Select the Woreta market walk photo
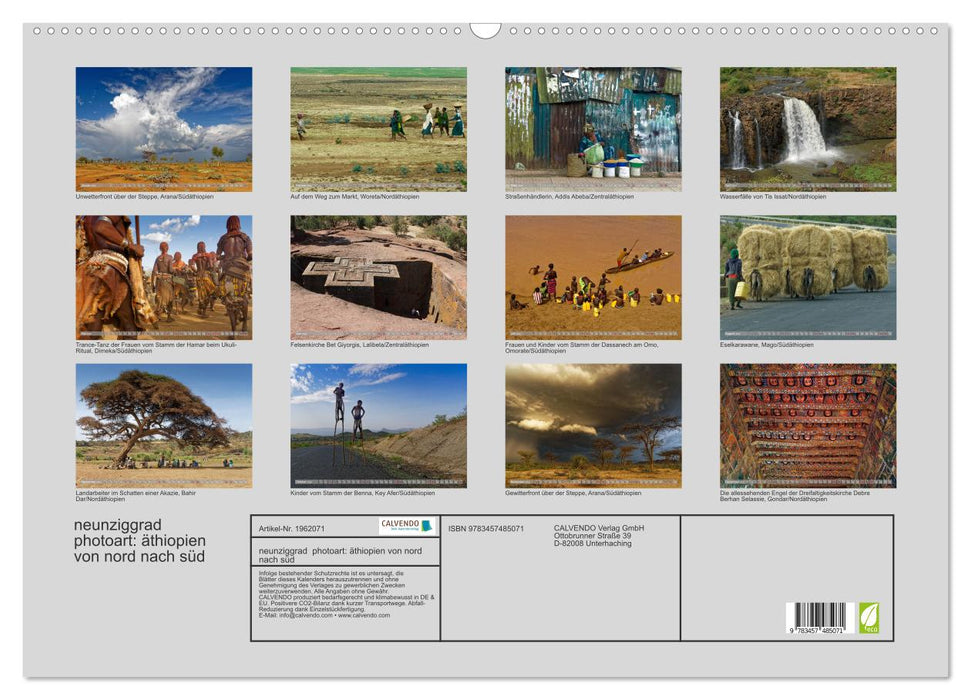The width and height of the screenshot is (971, 700). pos(378,129)
